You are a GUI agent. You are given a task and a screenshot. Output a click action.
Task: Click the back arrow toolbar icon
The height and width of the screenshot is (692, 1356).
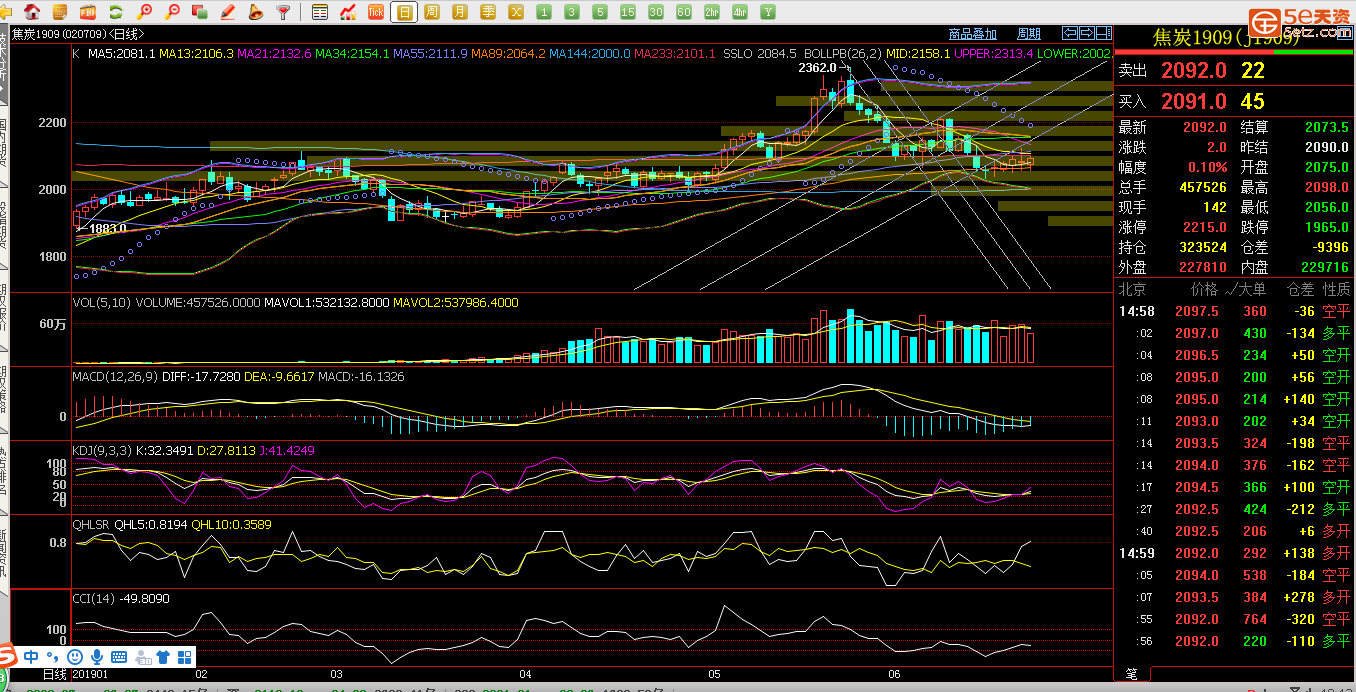tap(7, 12)
